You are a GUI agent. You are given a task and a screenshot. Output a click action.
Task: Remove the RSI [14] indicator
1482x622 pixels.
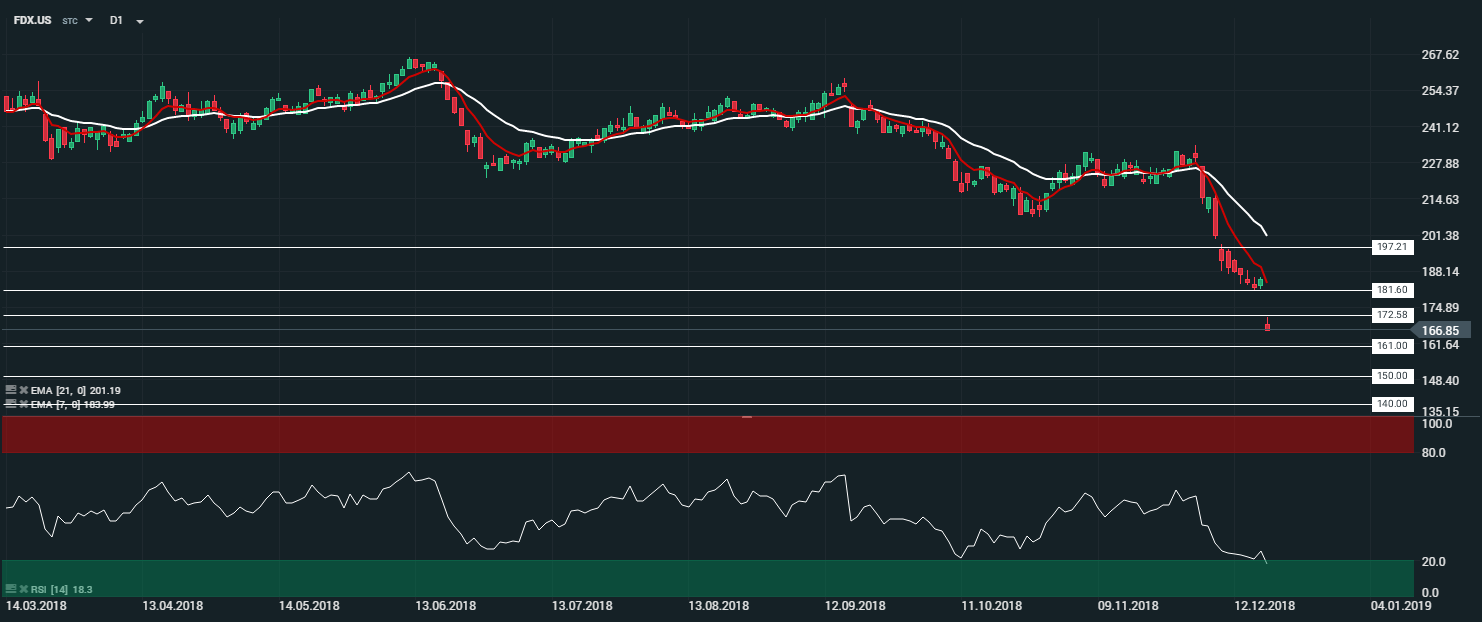(x=23, y=590)
